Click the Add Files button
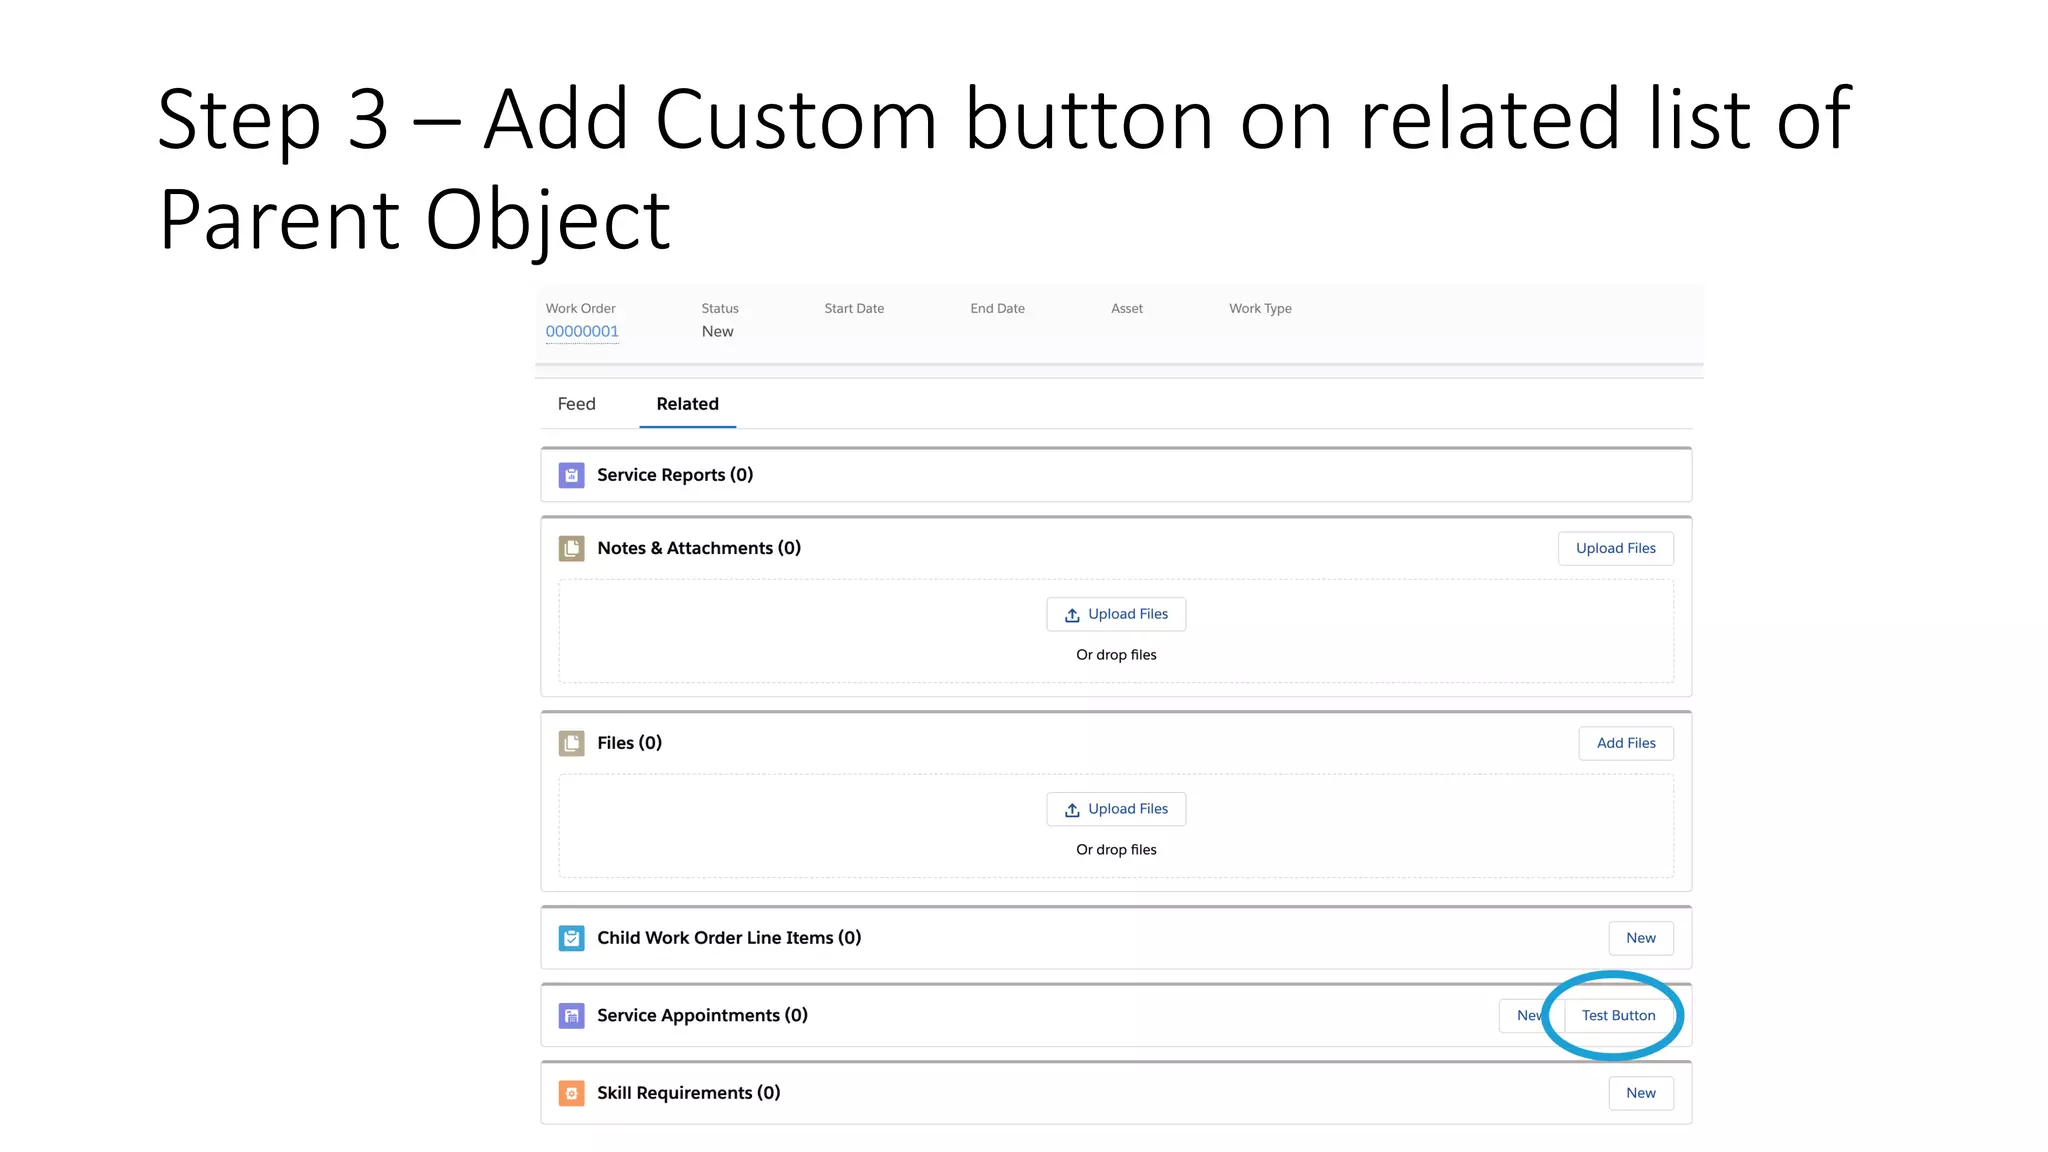Image resolution: width=2048 pixels, height=1152 pixels. pyautogui.click(x=1626, y=743)
